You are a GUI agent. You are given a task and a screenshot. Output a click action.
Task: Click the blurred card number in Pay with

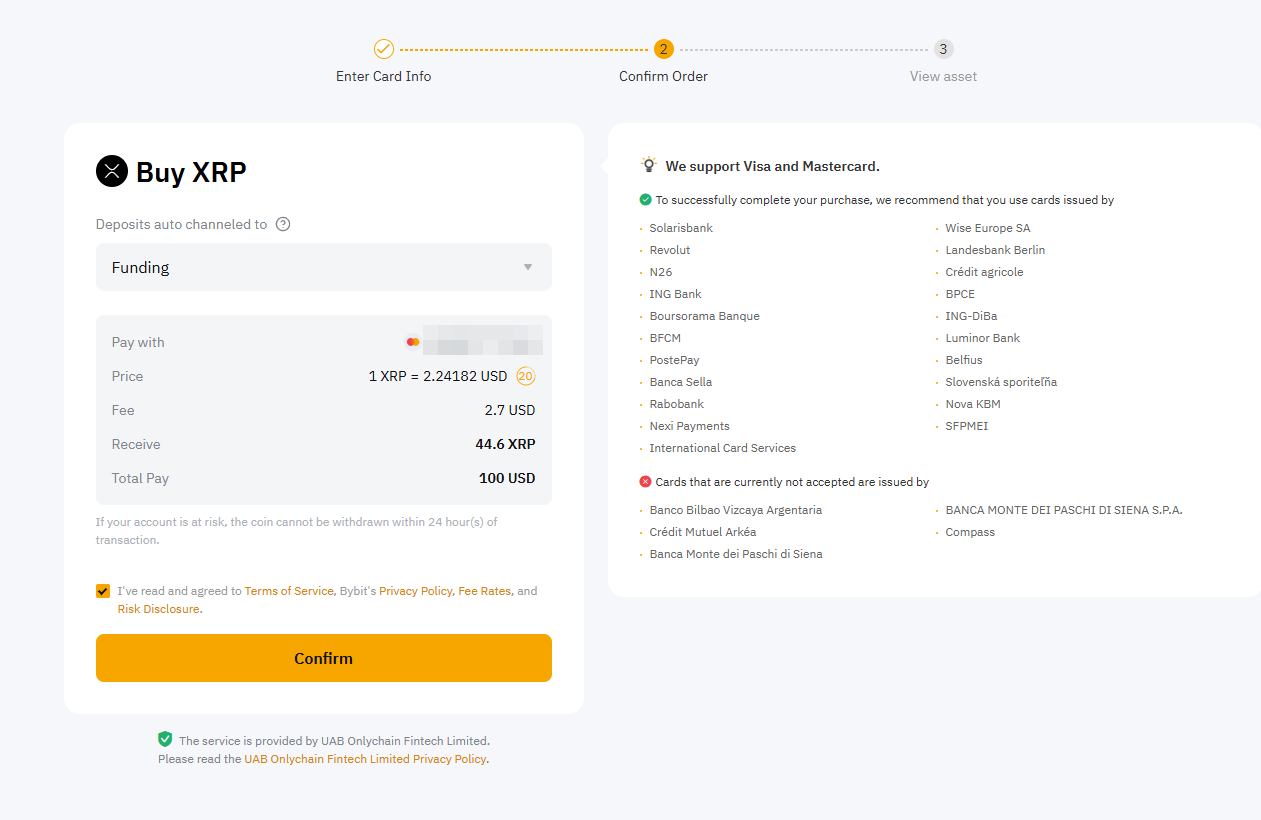pos(482,342)
